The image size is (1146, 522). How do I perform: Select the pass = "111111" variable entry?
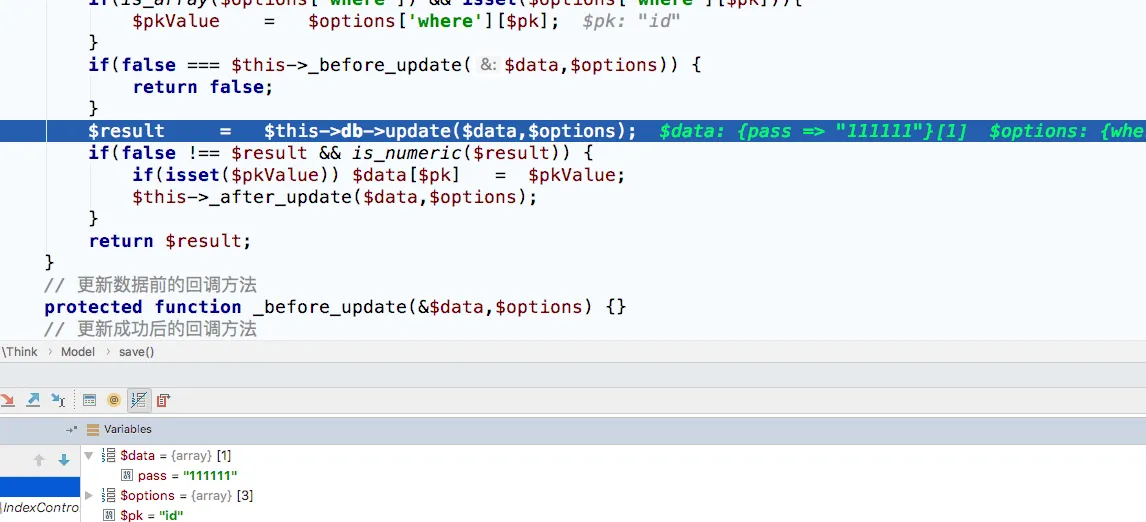click(x=187, y=475)
